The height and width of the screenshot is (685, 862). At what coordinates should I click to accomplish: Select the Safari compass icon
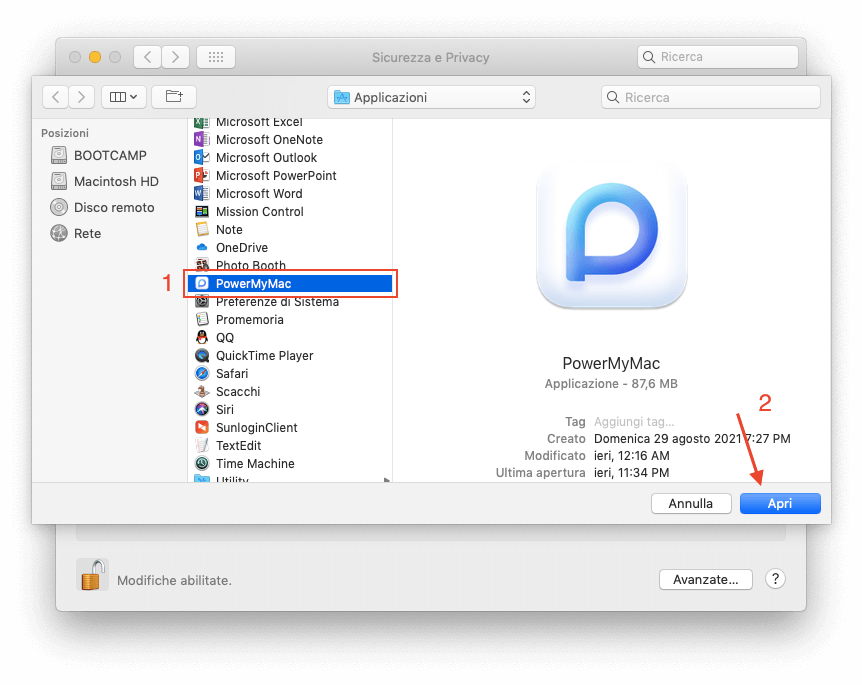point(202,373)
